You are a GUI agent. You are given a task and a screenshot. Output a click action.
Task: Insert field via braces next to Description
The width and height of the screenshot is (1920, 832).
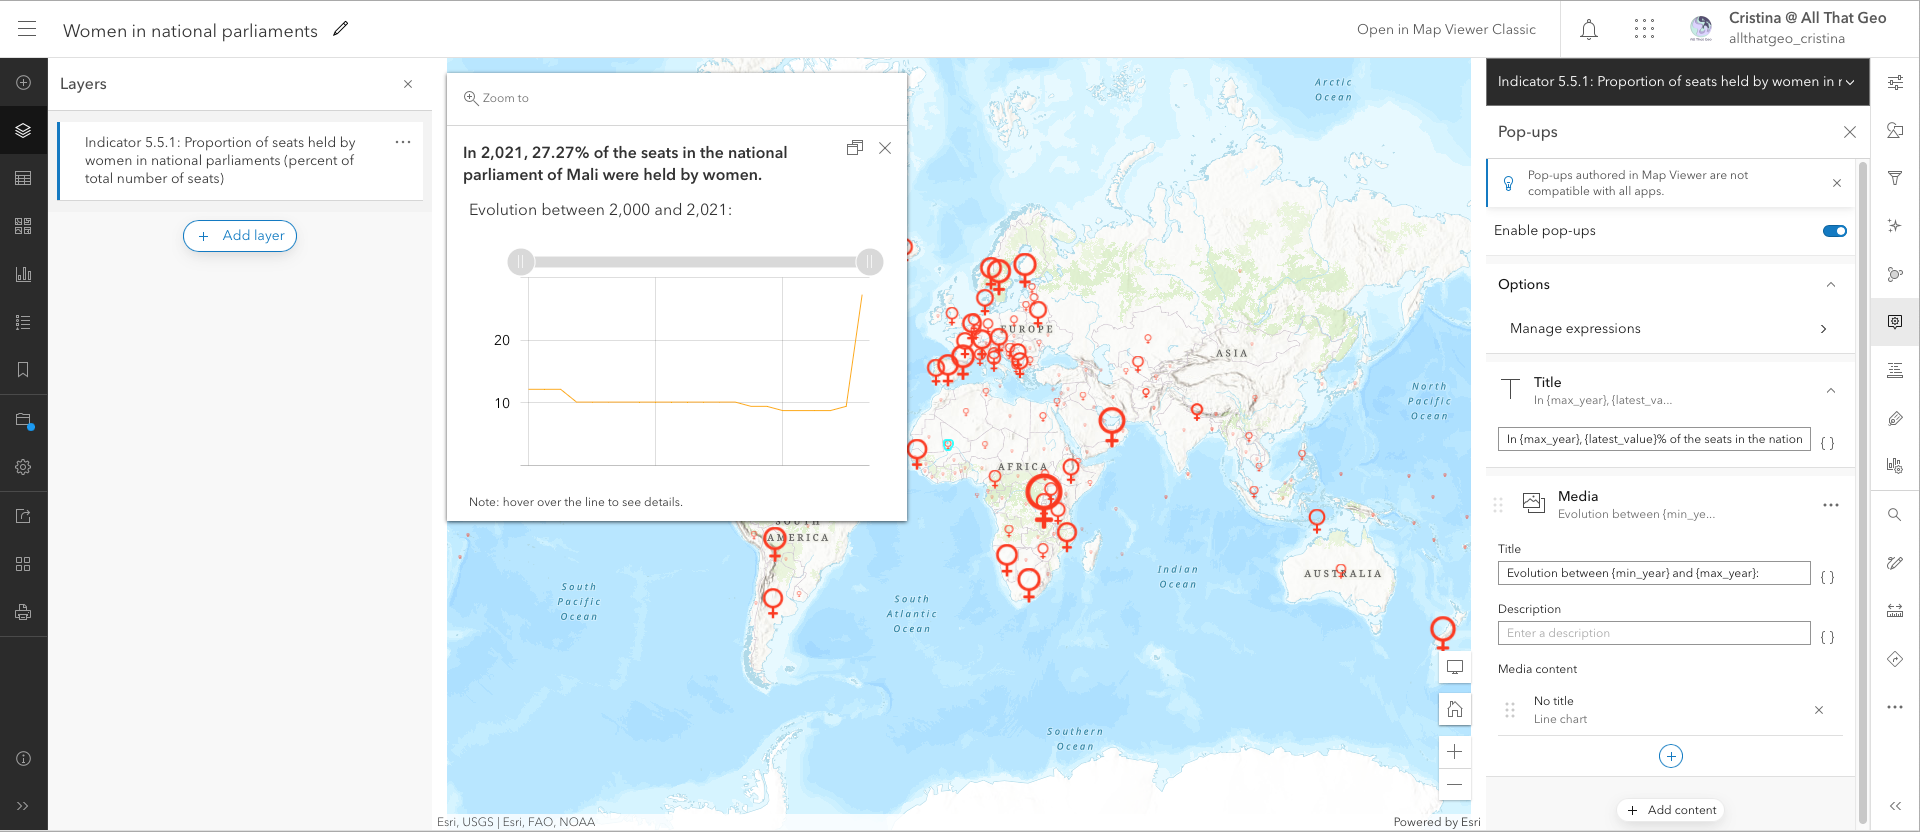[x=1827, y=637]
